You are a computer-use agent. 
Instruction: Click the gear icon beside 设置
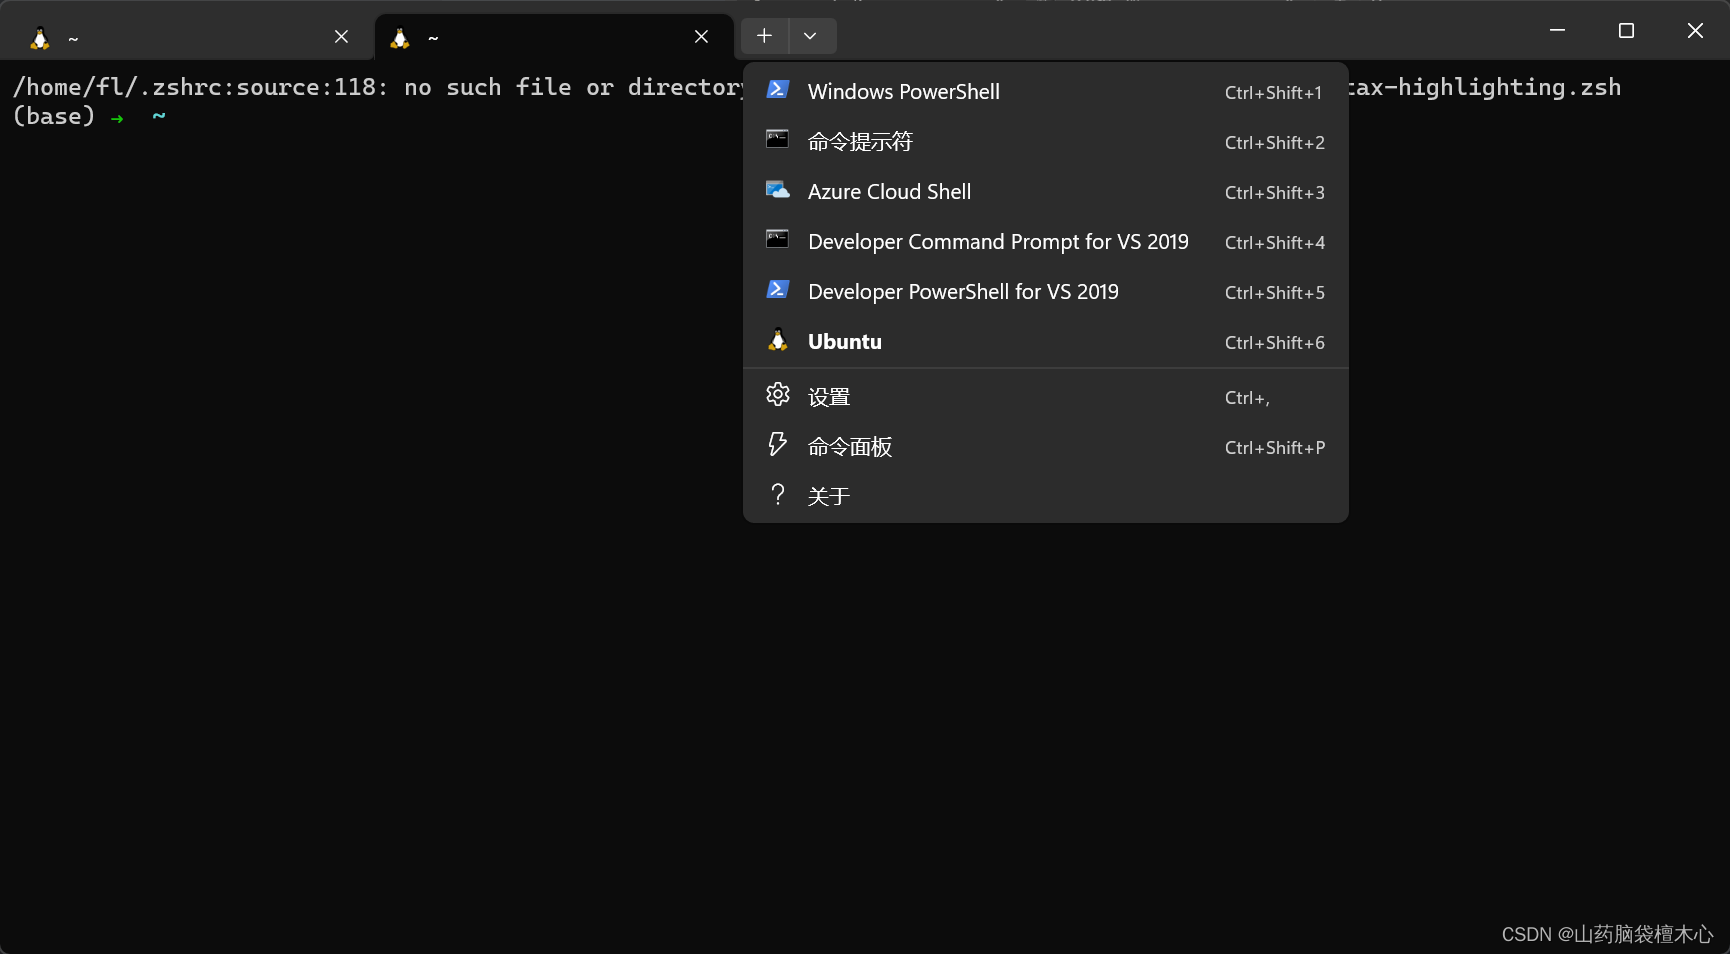777,395
